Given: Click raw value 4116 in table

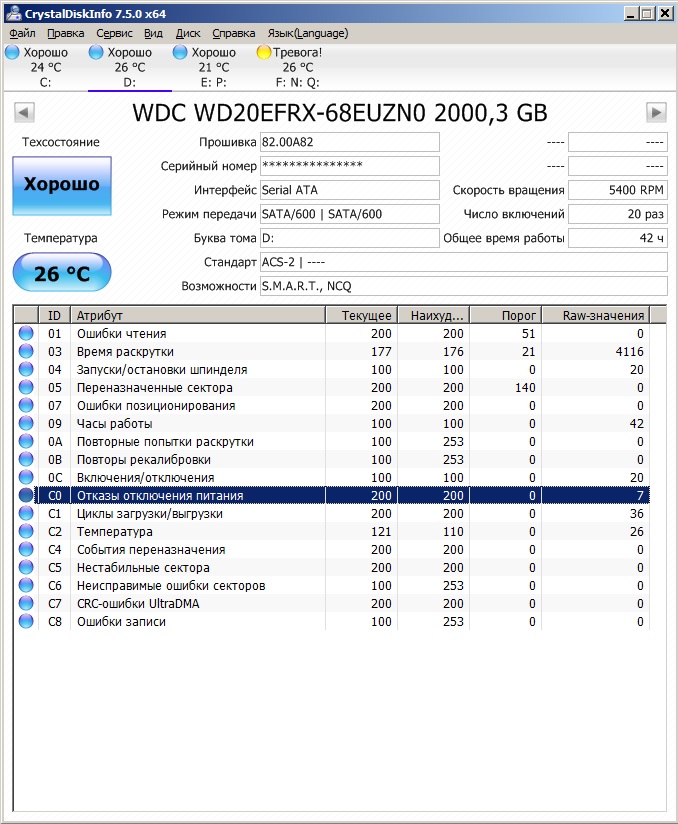Looking at the screenshot, I should point(629,351).
